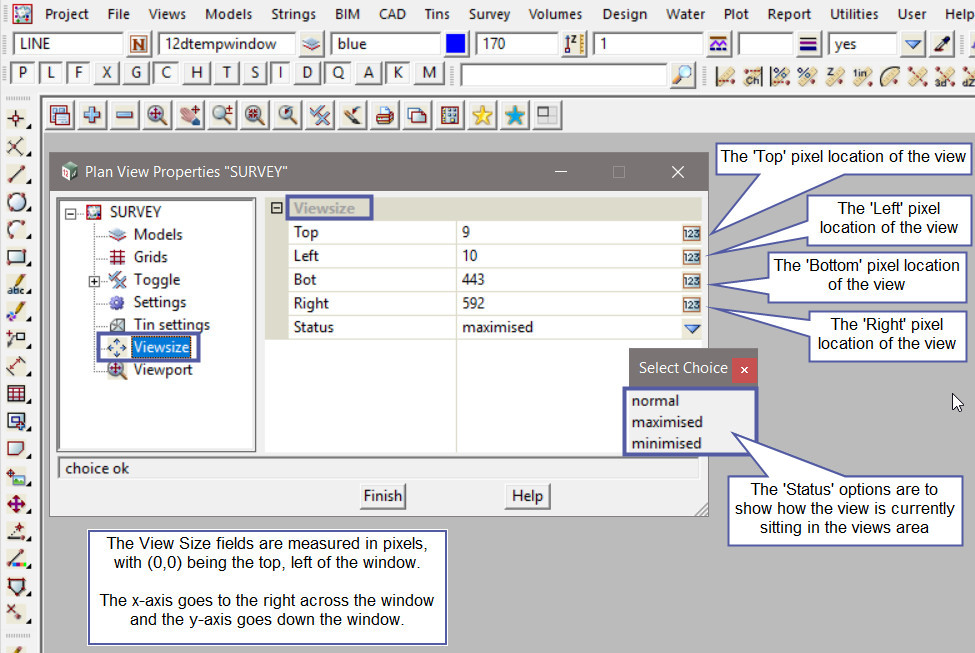Open the Design menu
Viewport: 975px width, 653px height.
coord(624,14)
